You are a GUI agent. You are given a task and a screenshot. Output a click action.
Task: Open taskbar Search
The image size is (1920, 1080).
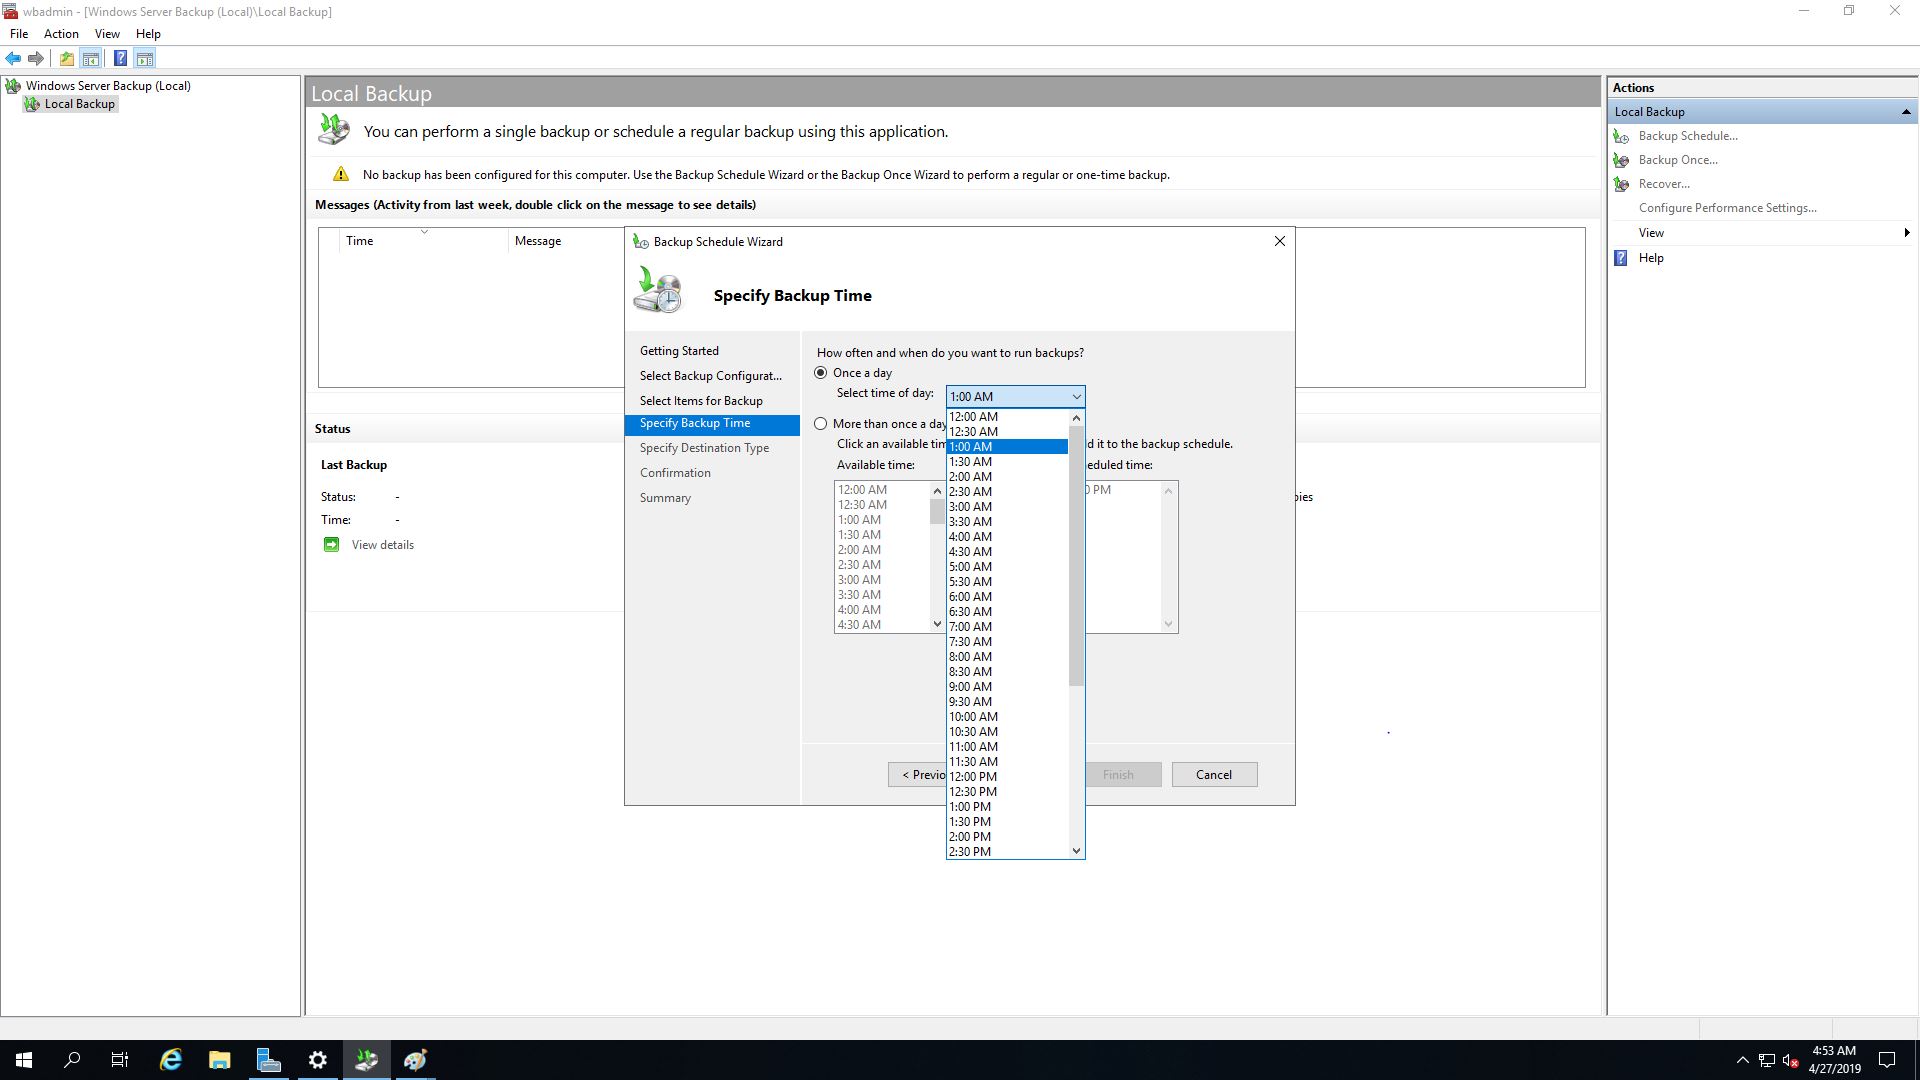(x=72, y=1060)
